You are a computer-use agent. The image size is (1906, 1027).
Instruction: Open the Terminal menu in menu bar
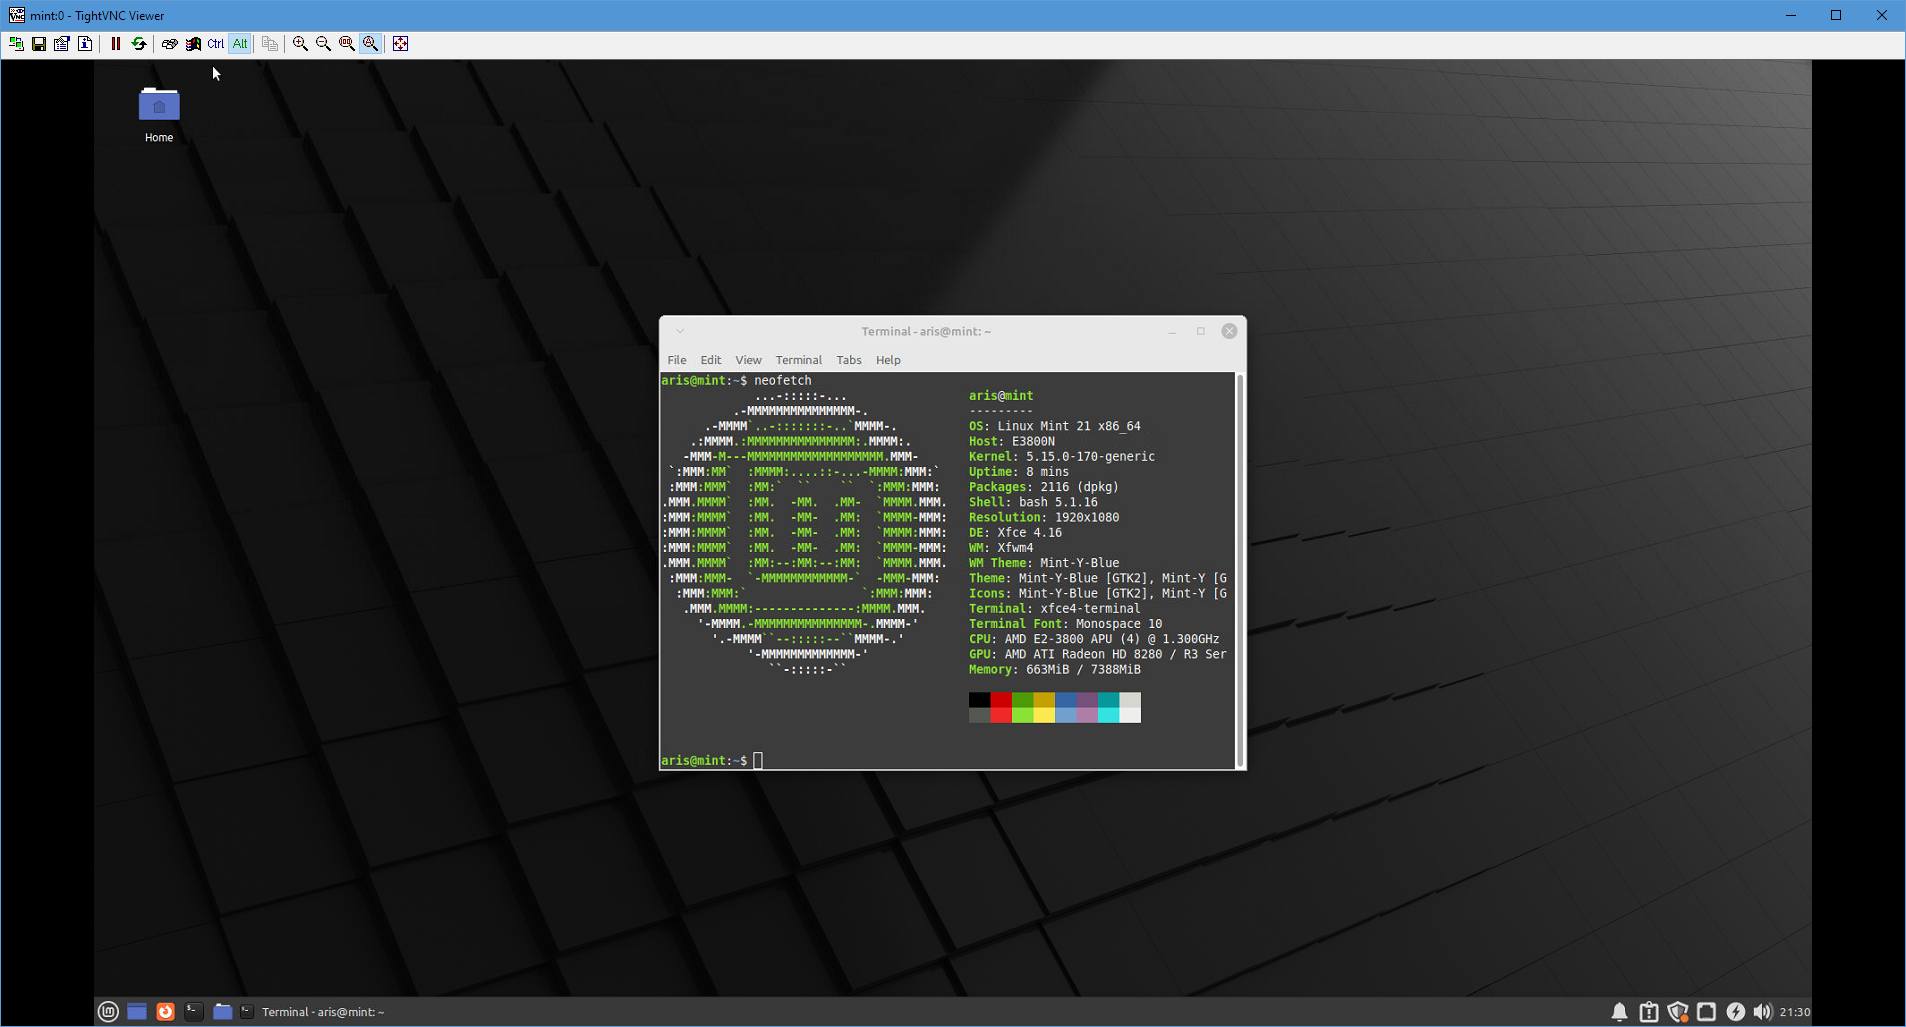click(x=798, y=360)
